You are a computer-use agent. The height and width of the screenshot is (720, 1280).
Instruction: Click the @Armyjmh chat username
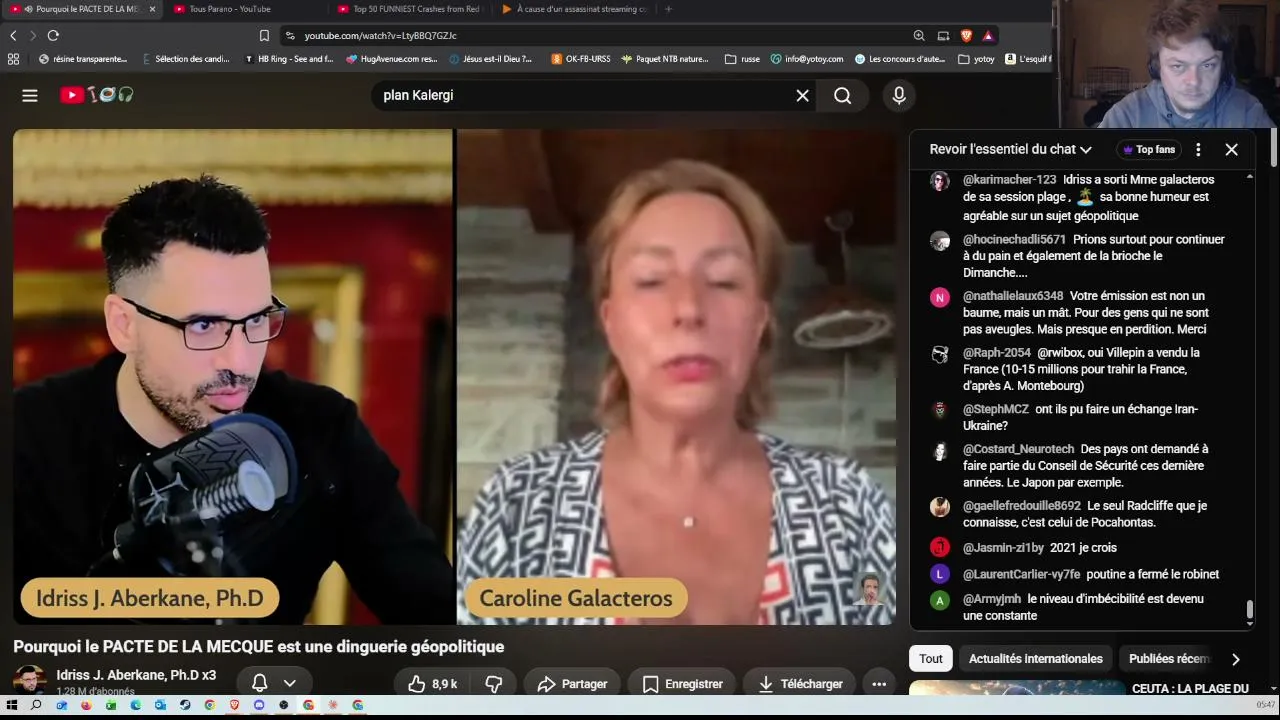pos(992,599)
